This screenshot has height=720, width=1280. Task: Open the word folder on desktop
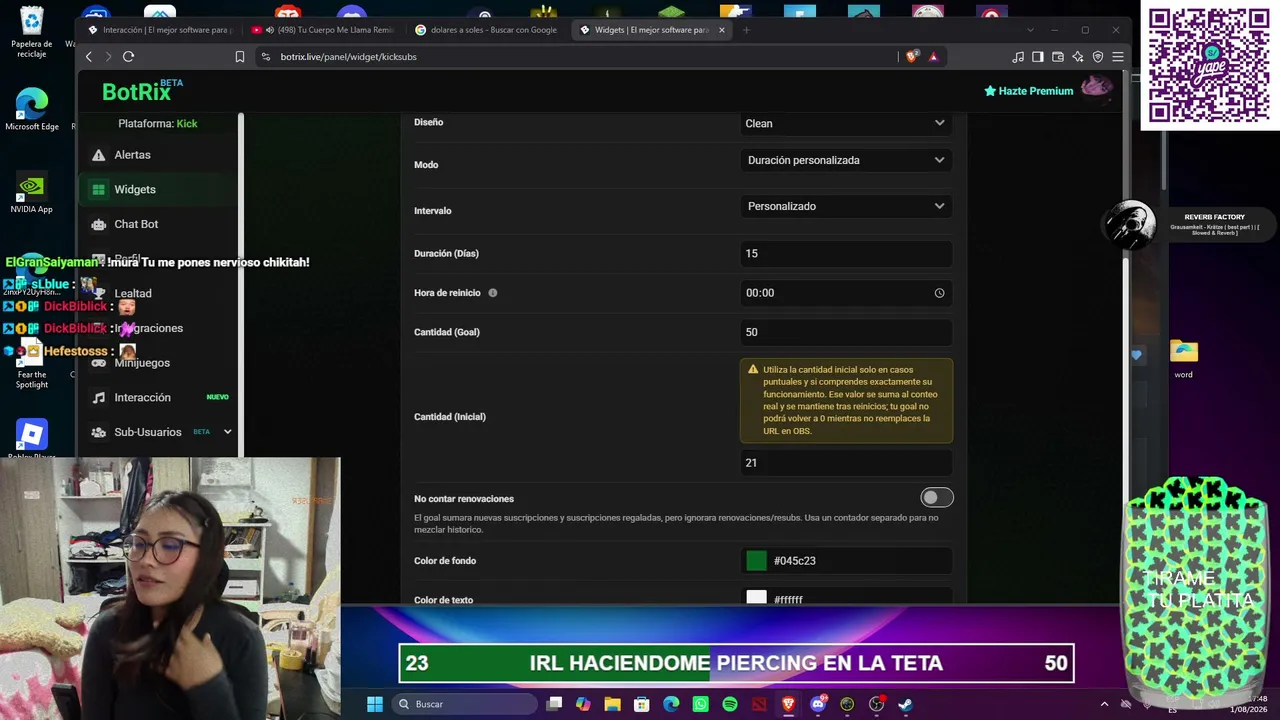click(1184, 359)
